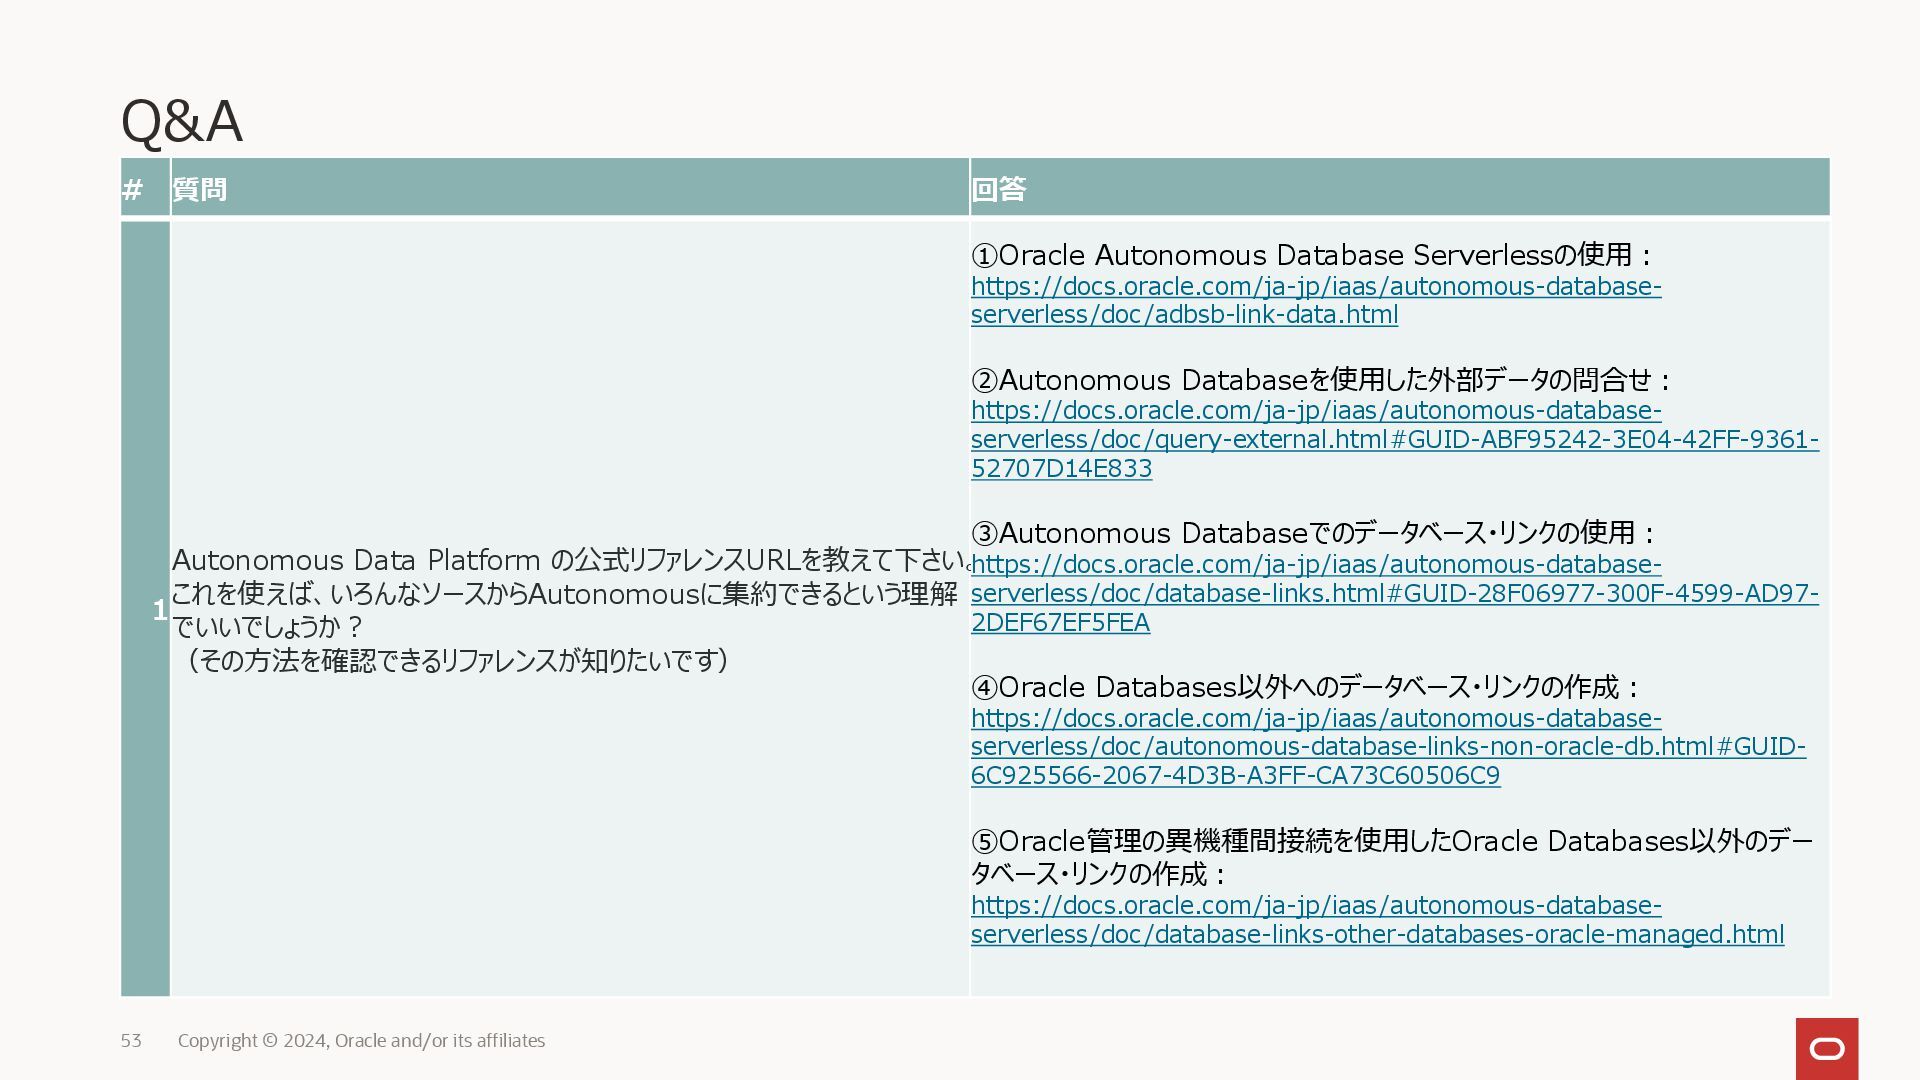Click the # column header
Image resolution: width=1920 pixels, height=1080 pixels.
(145, 188)
